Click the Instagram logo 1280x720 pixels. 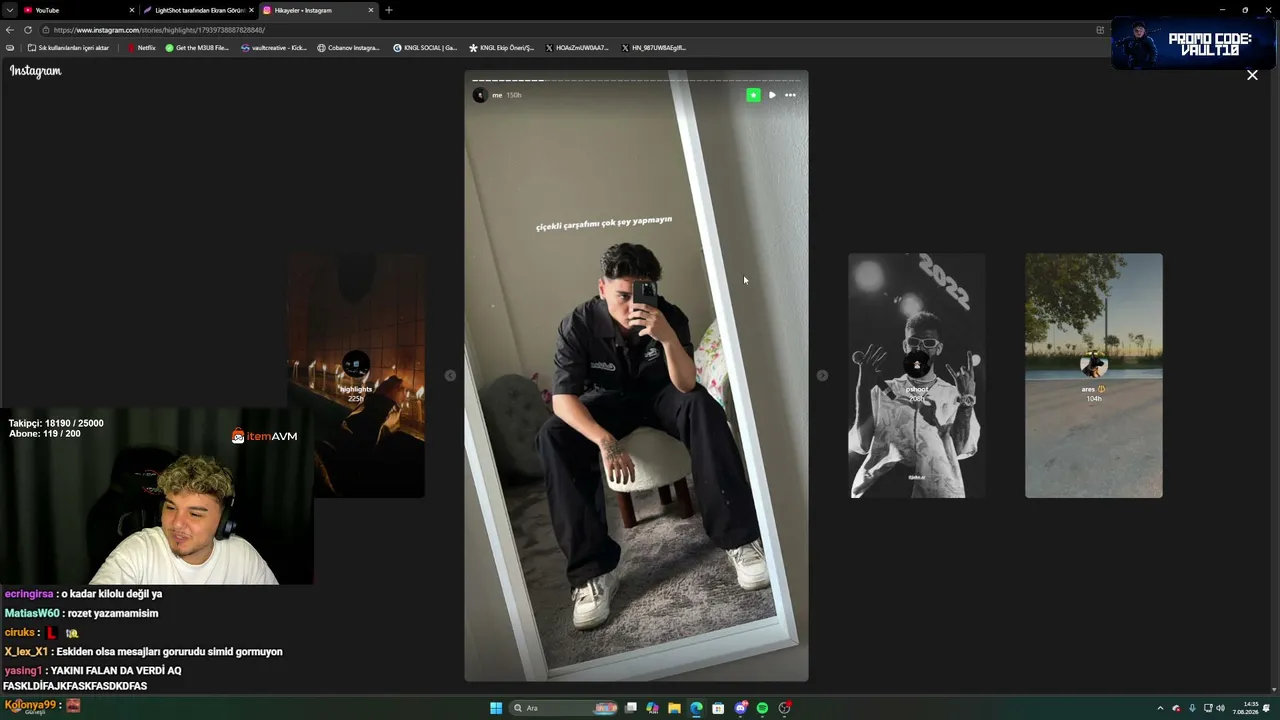coord(36,71)
